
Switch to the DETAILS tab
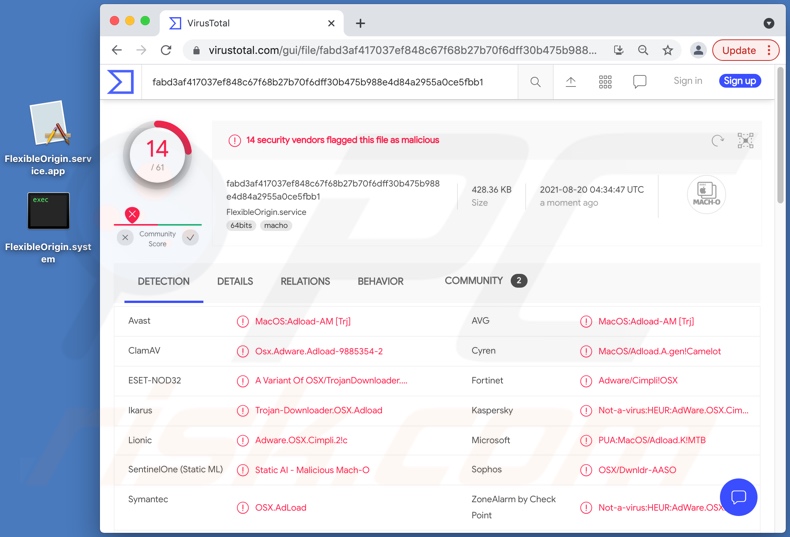(x=235, y=282)
